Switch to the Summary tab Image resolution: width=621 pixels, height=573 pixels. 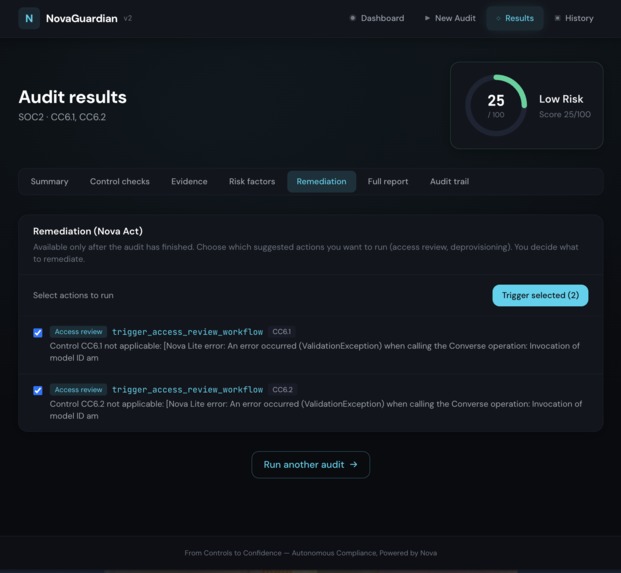(x=50, y=181)
